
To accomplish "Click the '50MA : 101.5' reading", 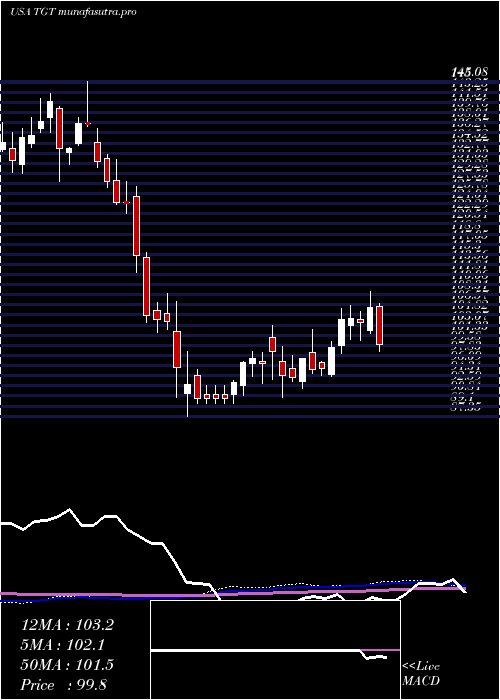I will pos(67,665).
